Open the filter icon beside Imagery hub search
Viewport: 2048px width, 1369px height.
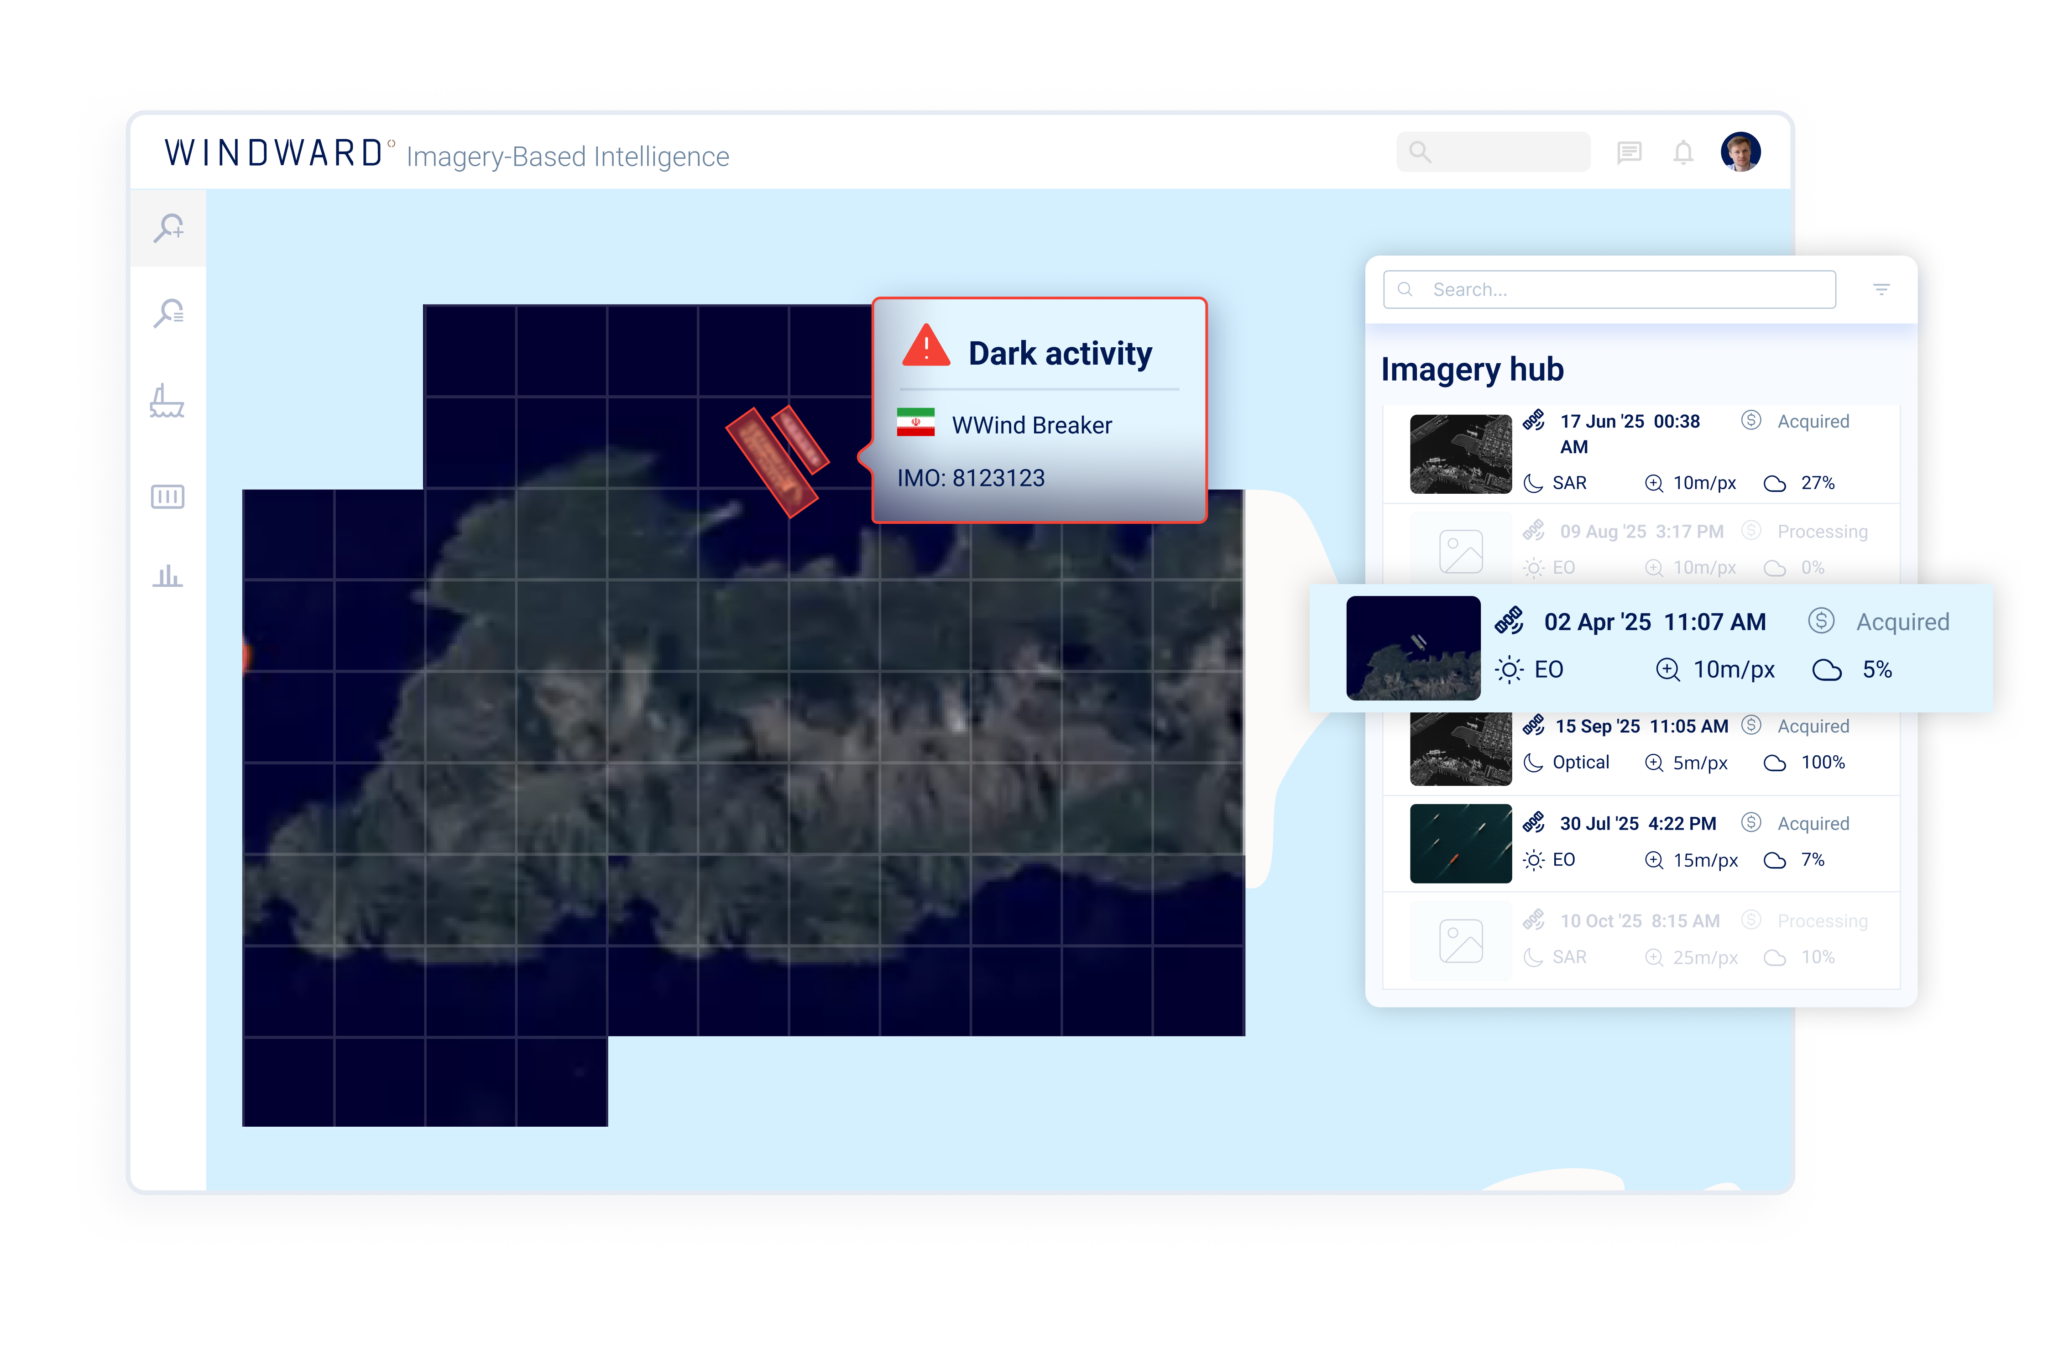pos(1881,289)
